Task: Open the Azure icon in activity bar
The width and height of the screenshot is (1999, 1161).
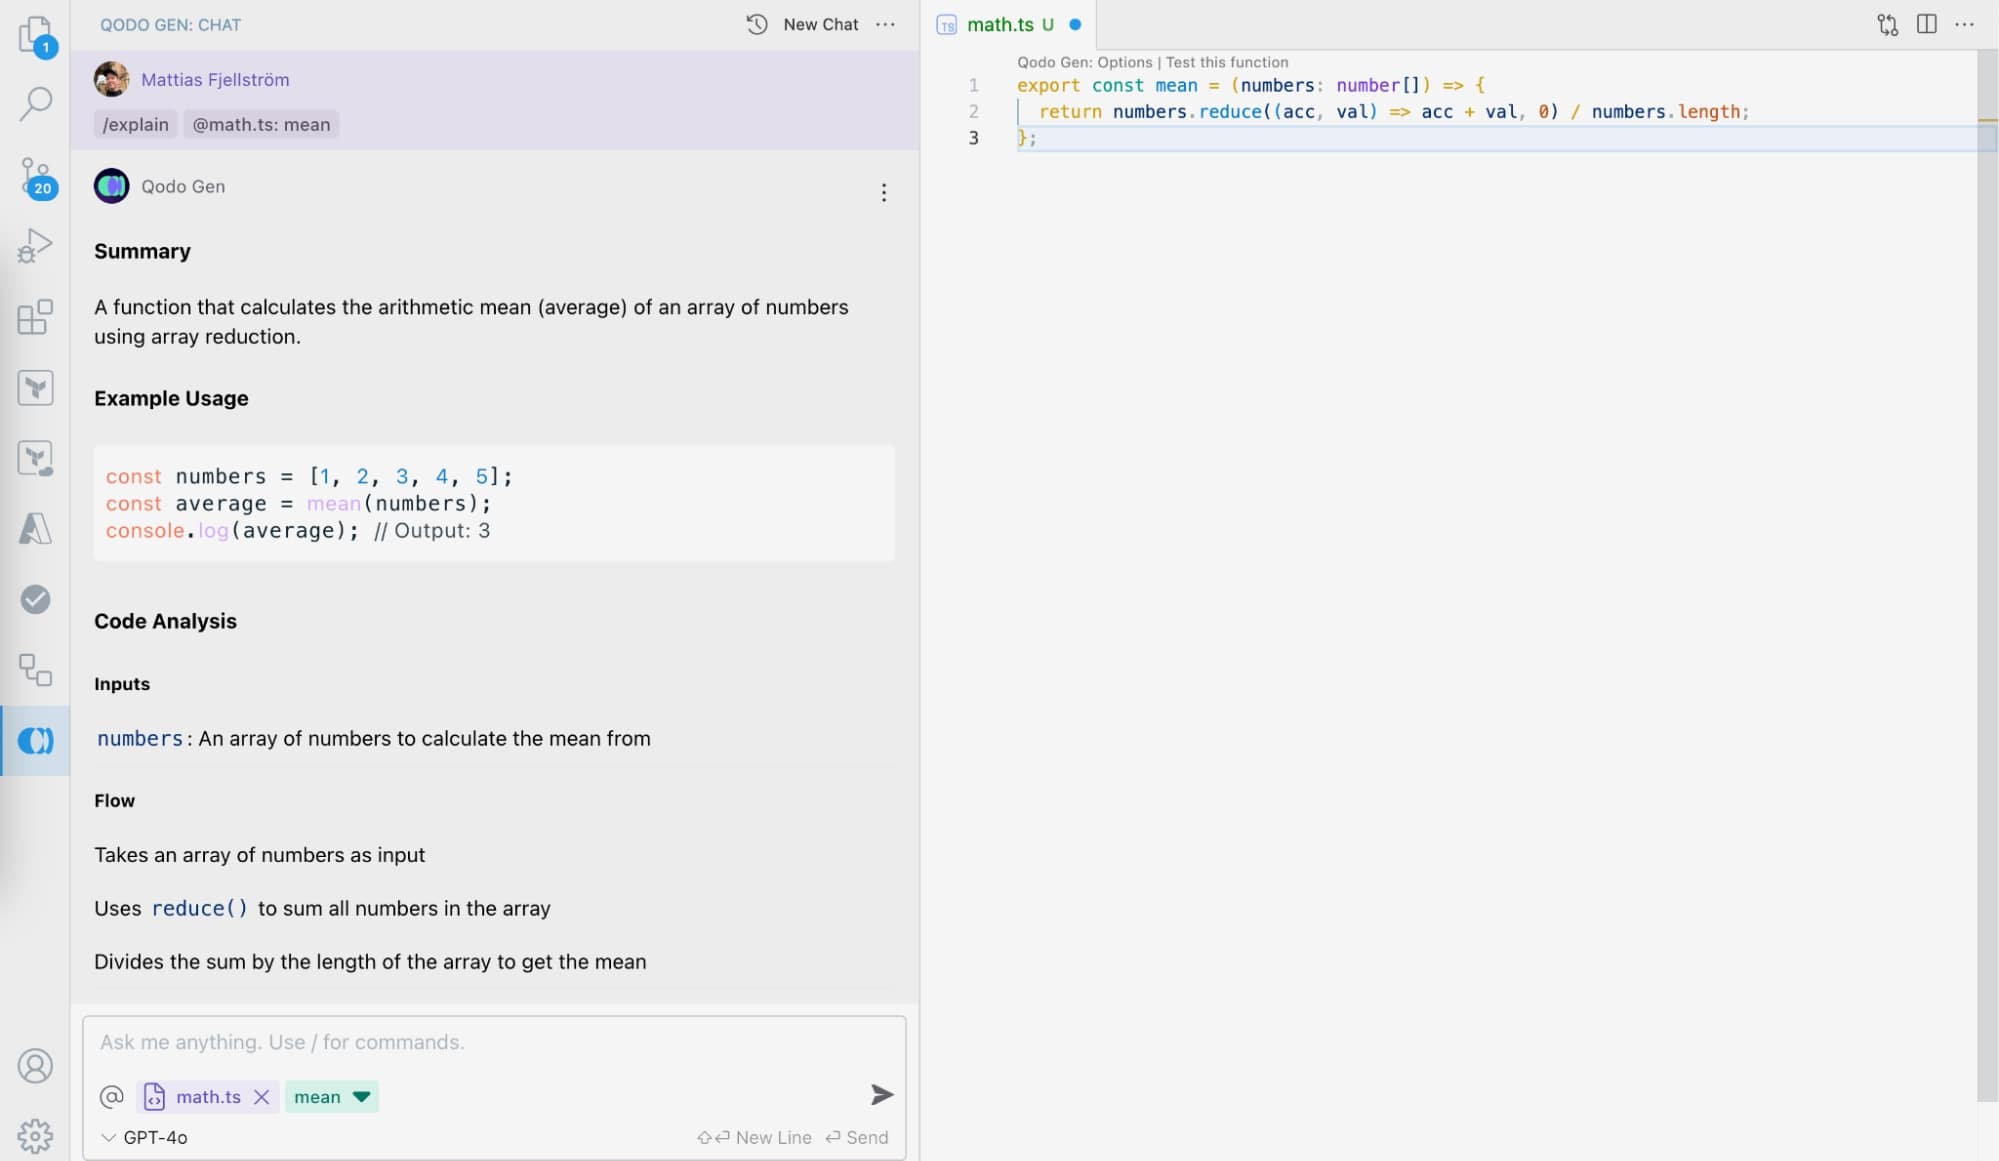Action: [x=35, y=528]
